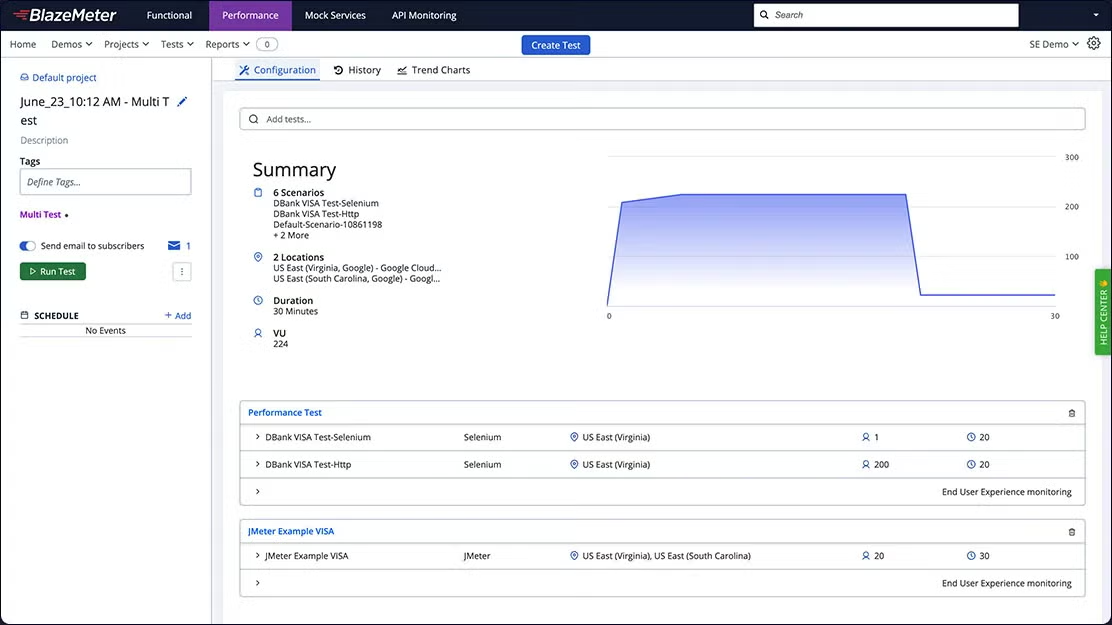Switch to the Trend Charts tab

(x=433, y=70)
